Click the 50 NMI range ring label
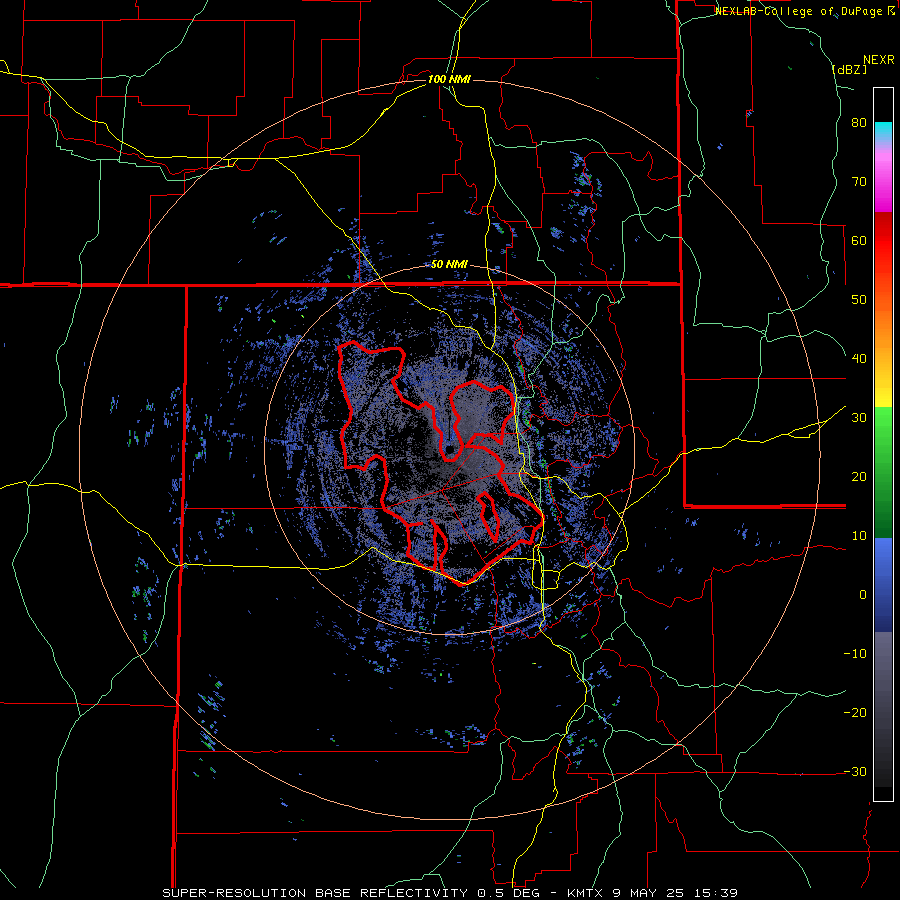This screenshot has height=900, width=900. [449, 264]
